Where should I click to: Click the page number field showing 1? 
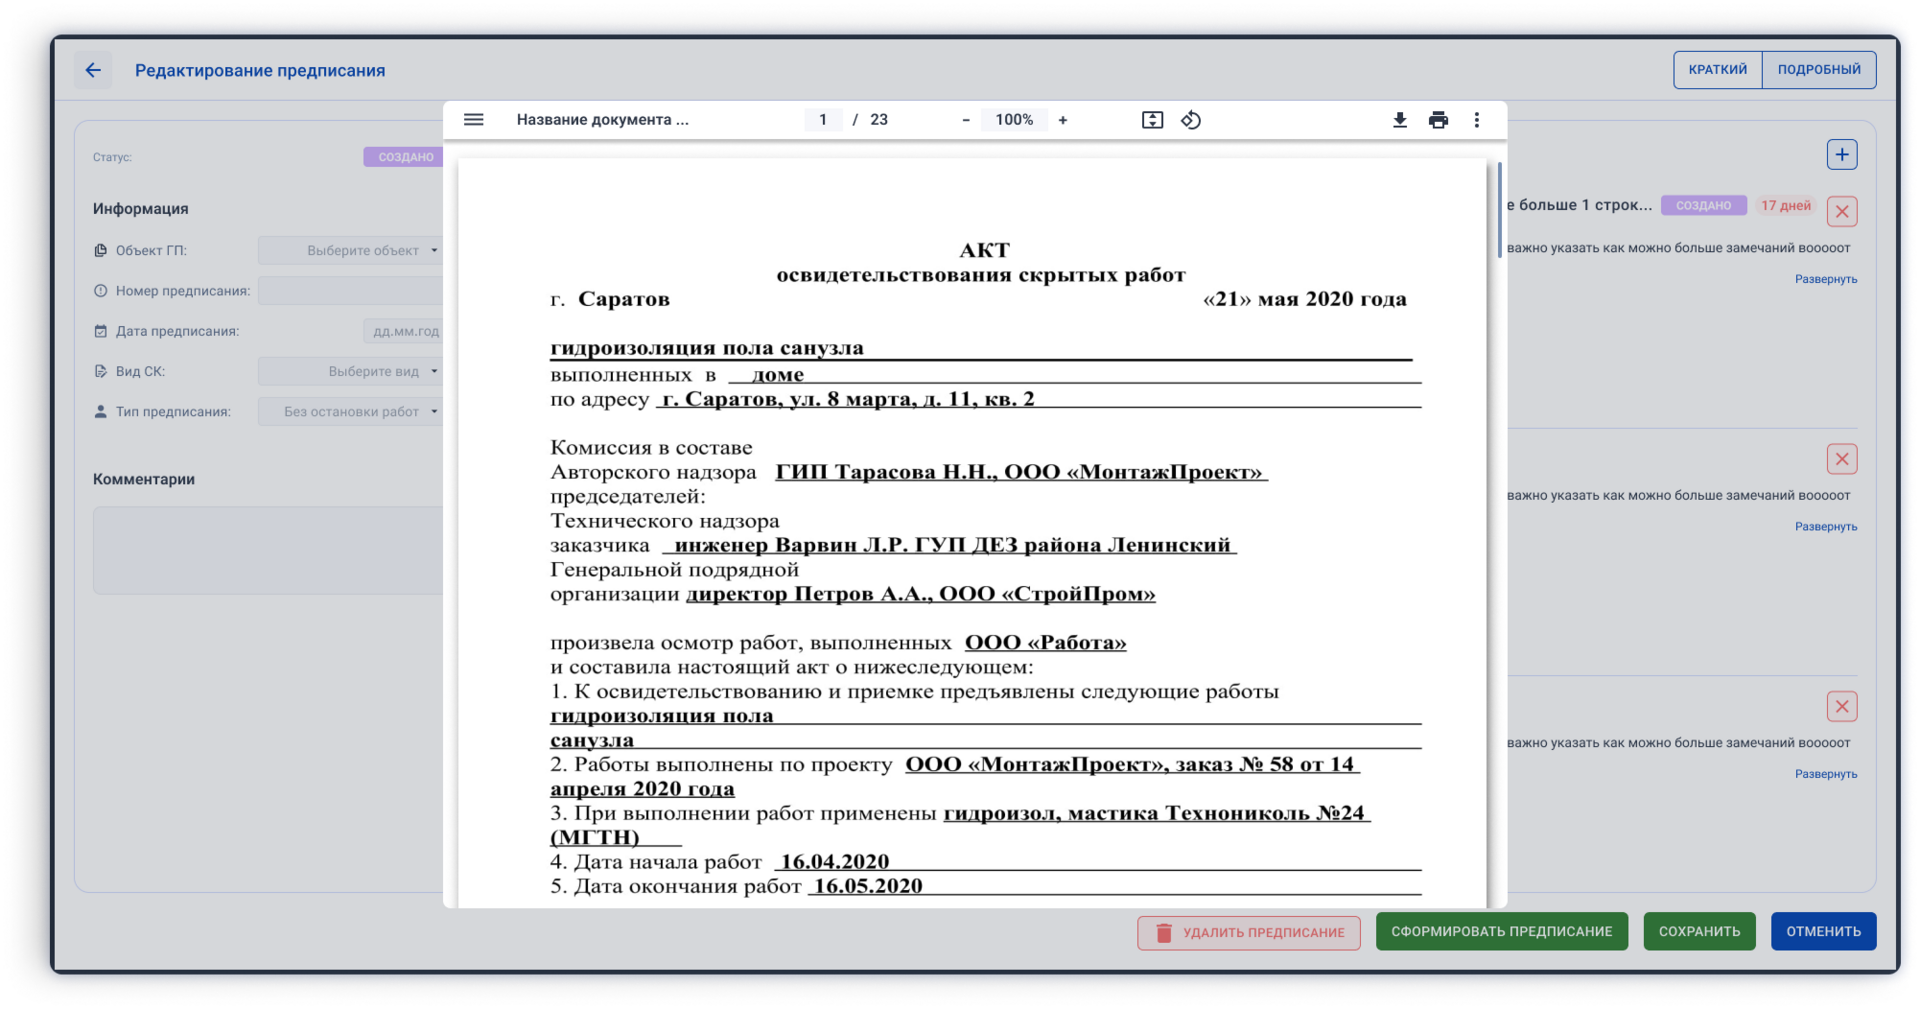click(823, 120)
